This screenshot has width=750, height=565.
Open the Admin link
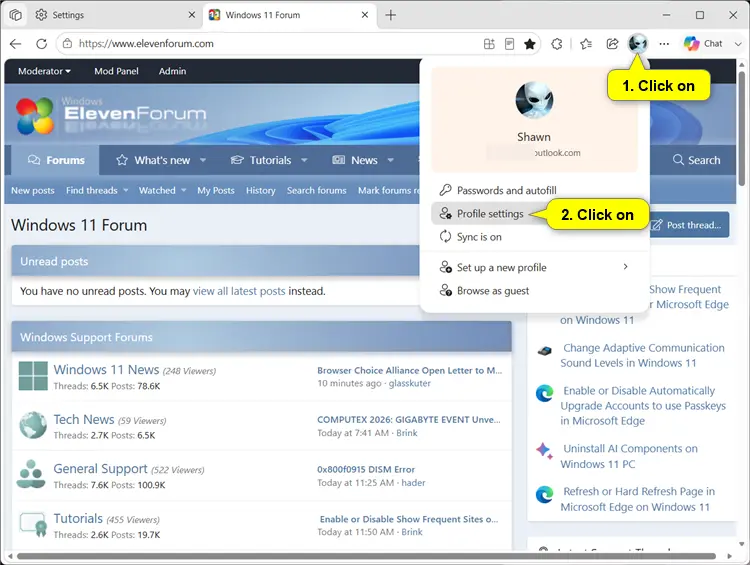[172, 71]
